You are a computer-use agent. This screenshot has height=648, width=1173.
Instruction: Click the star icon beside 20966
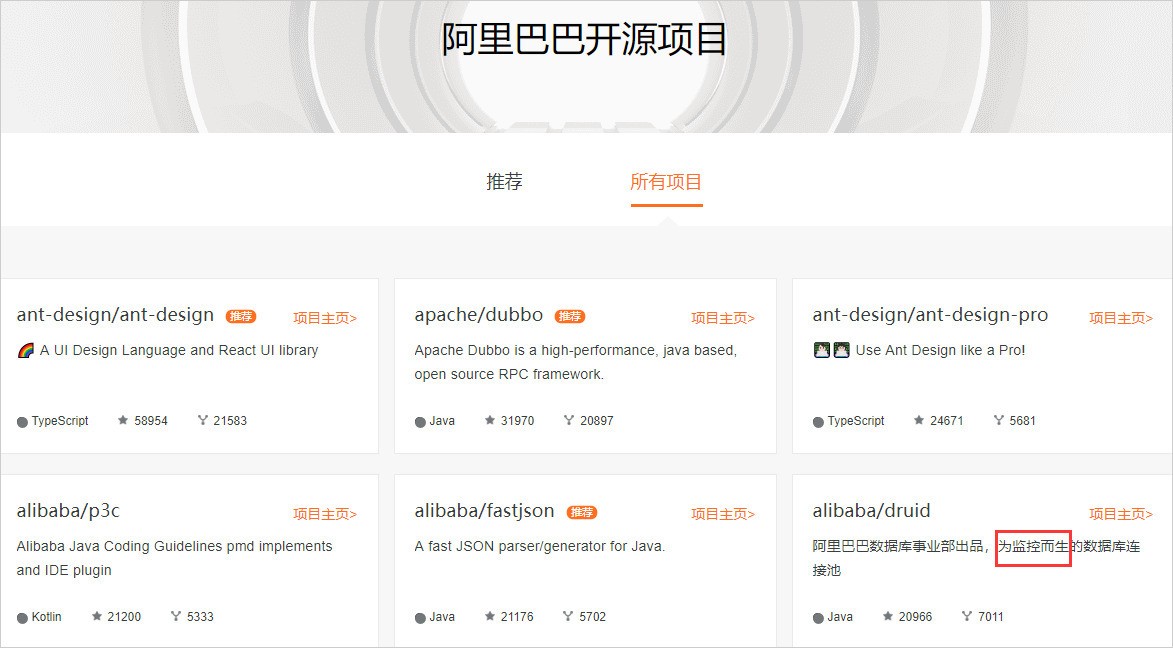887,617
